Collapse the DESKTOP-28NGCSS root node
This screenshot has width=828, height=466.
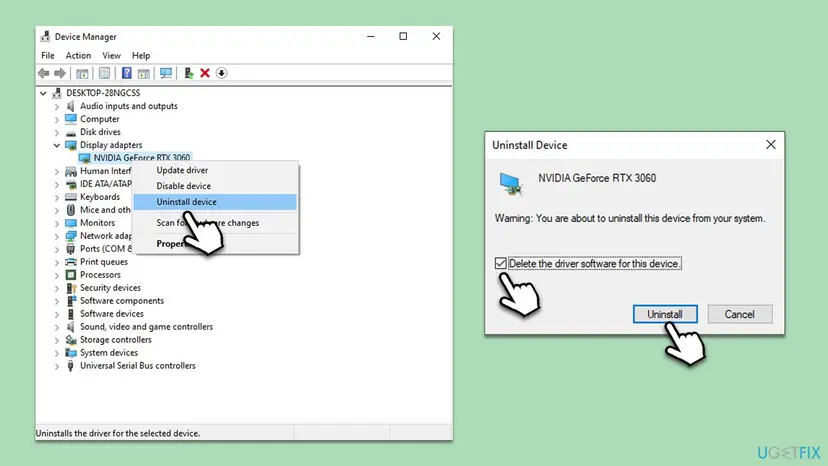click(x=43, y=93)
